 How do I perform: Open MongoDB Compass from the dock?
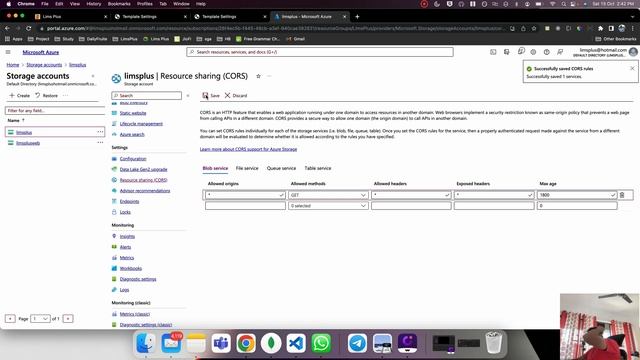pyautogui.click(x=271, y=343)
